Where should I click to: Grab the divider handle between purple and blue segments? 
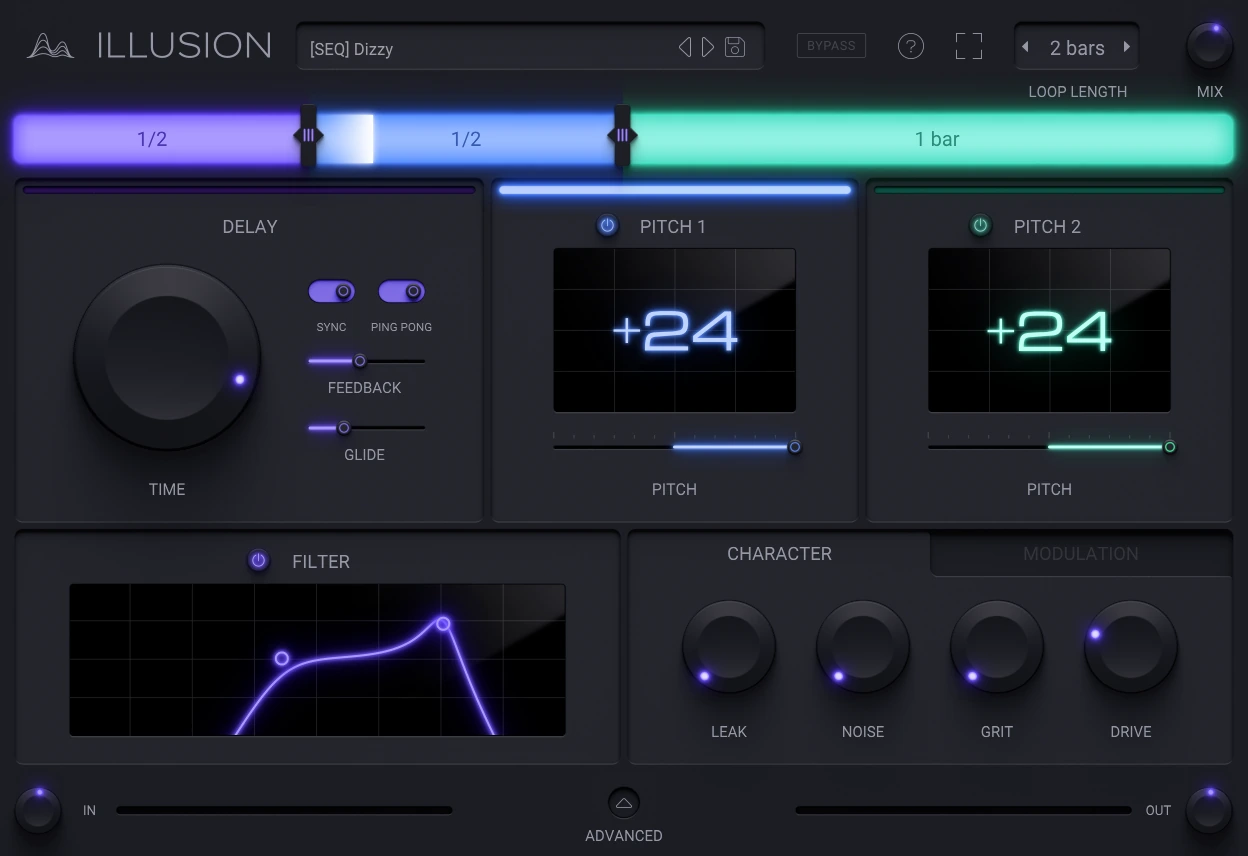[x=308, y=136]
